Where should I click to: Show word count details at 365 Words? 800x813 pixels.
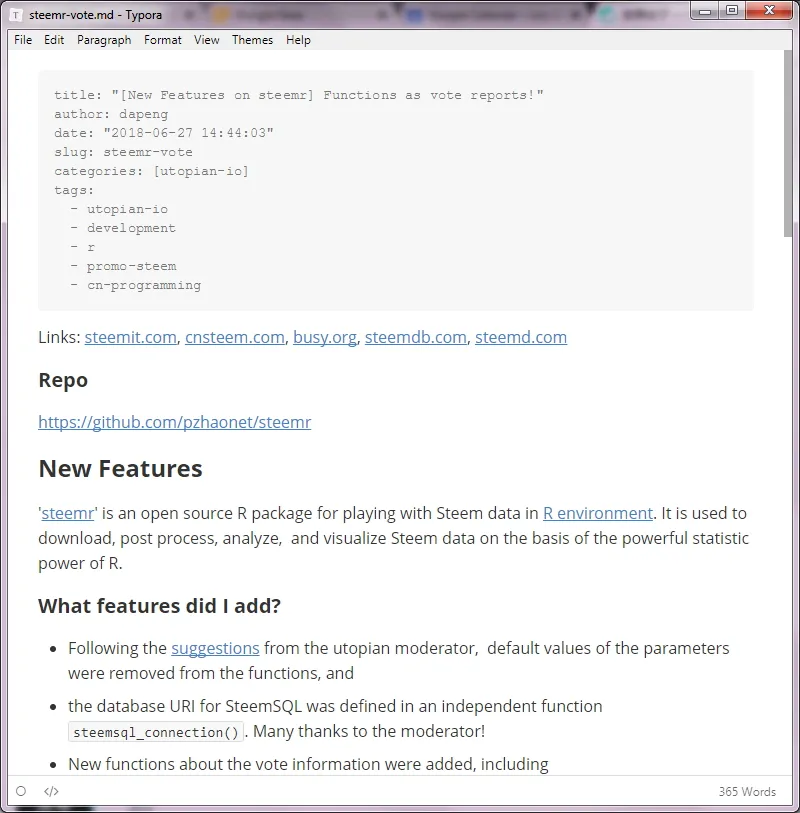click(747, 791)
